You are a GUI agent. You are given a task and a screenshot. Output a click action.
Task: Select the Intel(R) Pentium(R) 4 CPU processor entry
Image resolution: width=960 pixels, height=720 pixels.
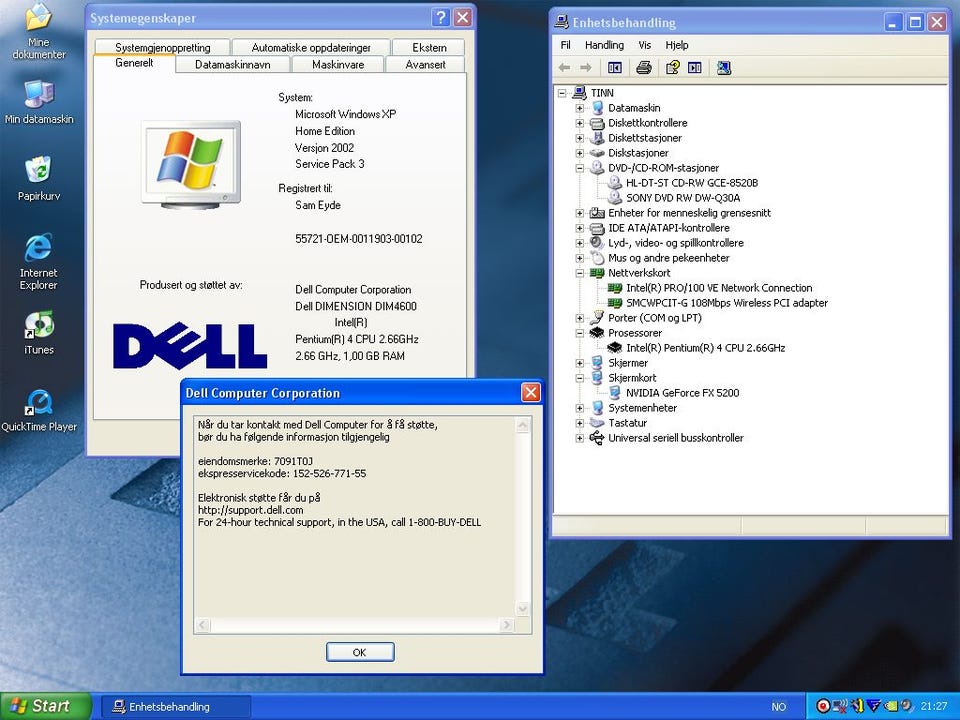coord(705,348)
